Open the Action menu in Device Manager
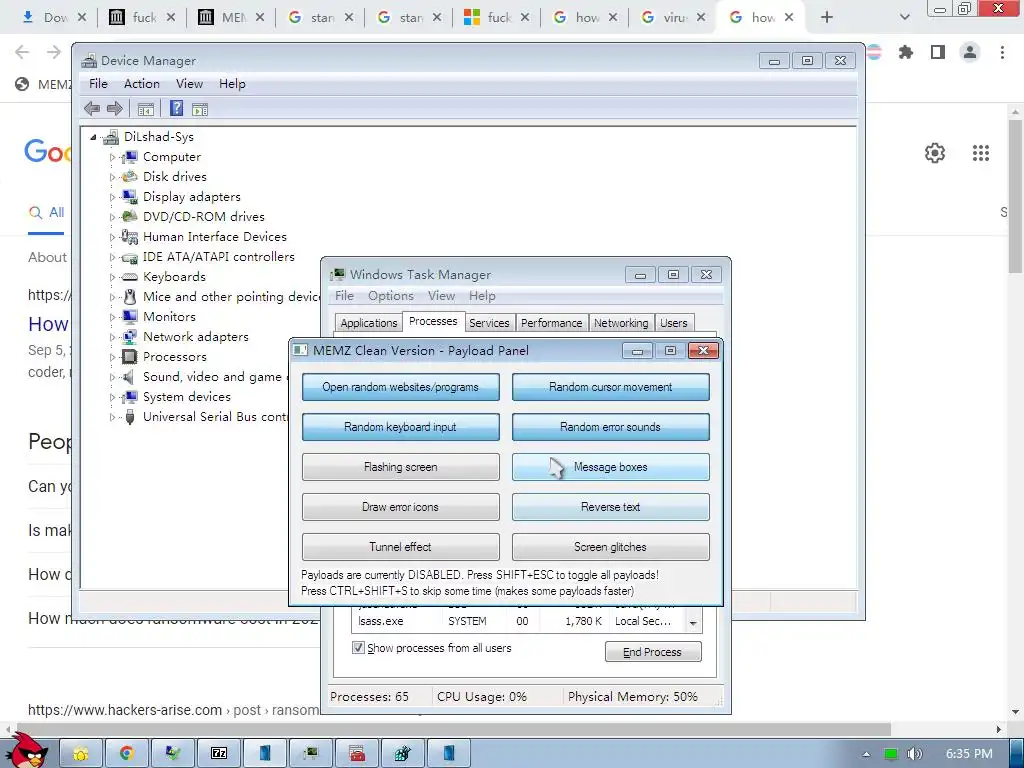The height and width of the screenshot is (768, 1024). pos(142,84)
